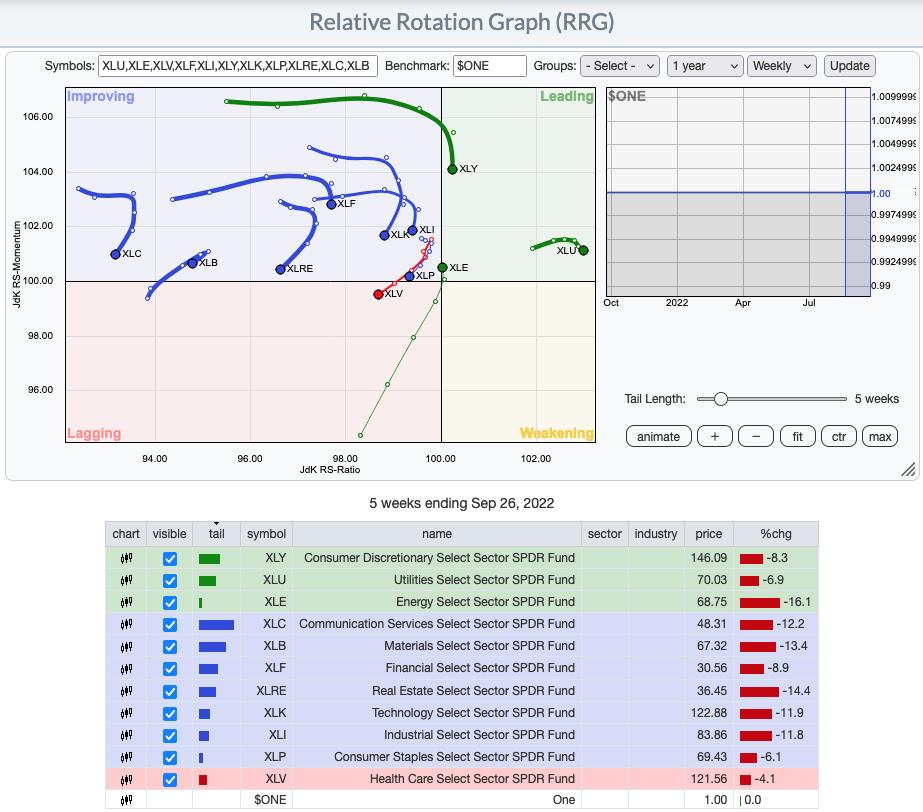Image resolution: width=923 pixels, height=812 pixels.
Task: Open the chart icon for XLB row
Action: pos(126,647)
